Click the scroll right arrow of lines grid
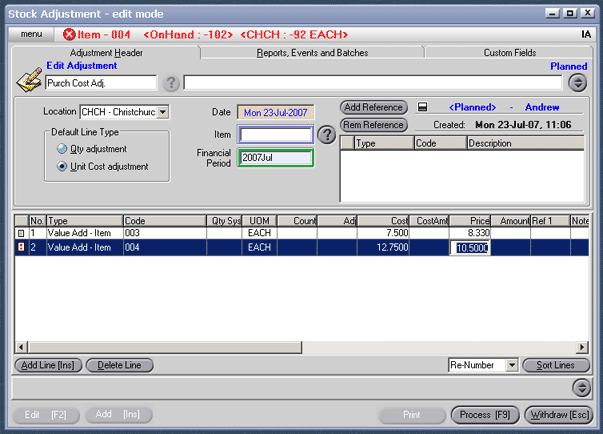The image size is (603, 434). pos(582,347)
